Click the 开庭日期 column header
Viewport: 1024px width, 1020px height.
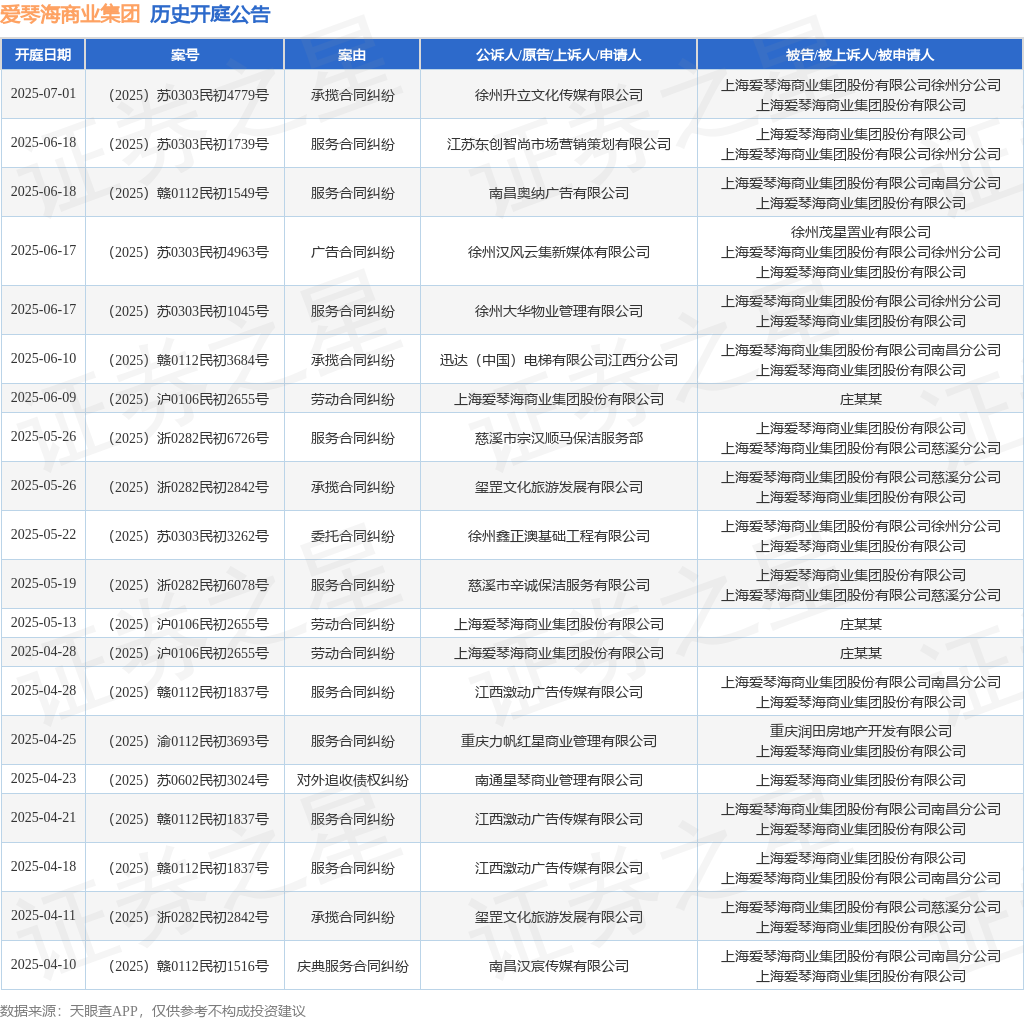point(43,55)
